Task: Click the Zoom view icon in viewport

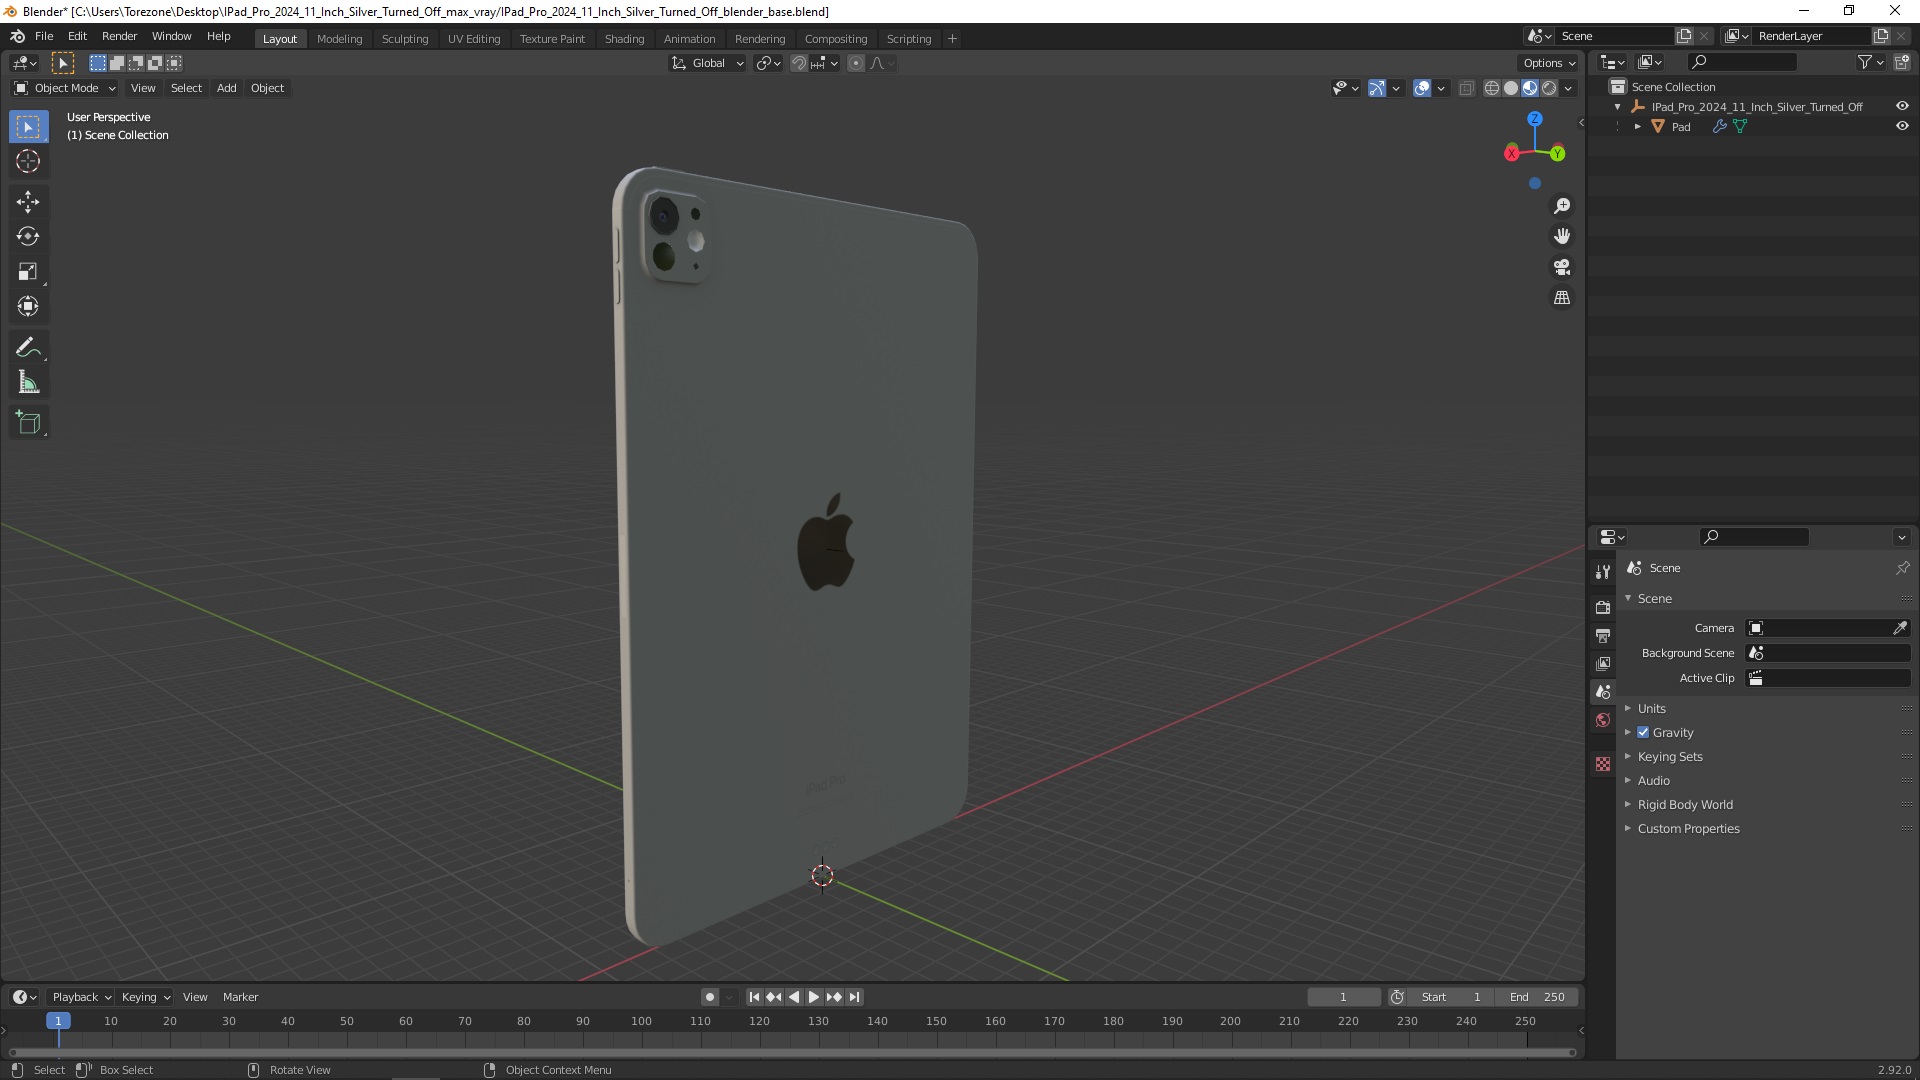Action: tap(1562, 206)
